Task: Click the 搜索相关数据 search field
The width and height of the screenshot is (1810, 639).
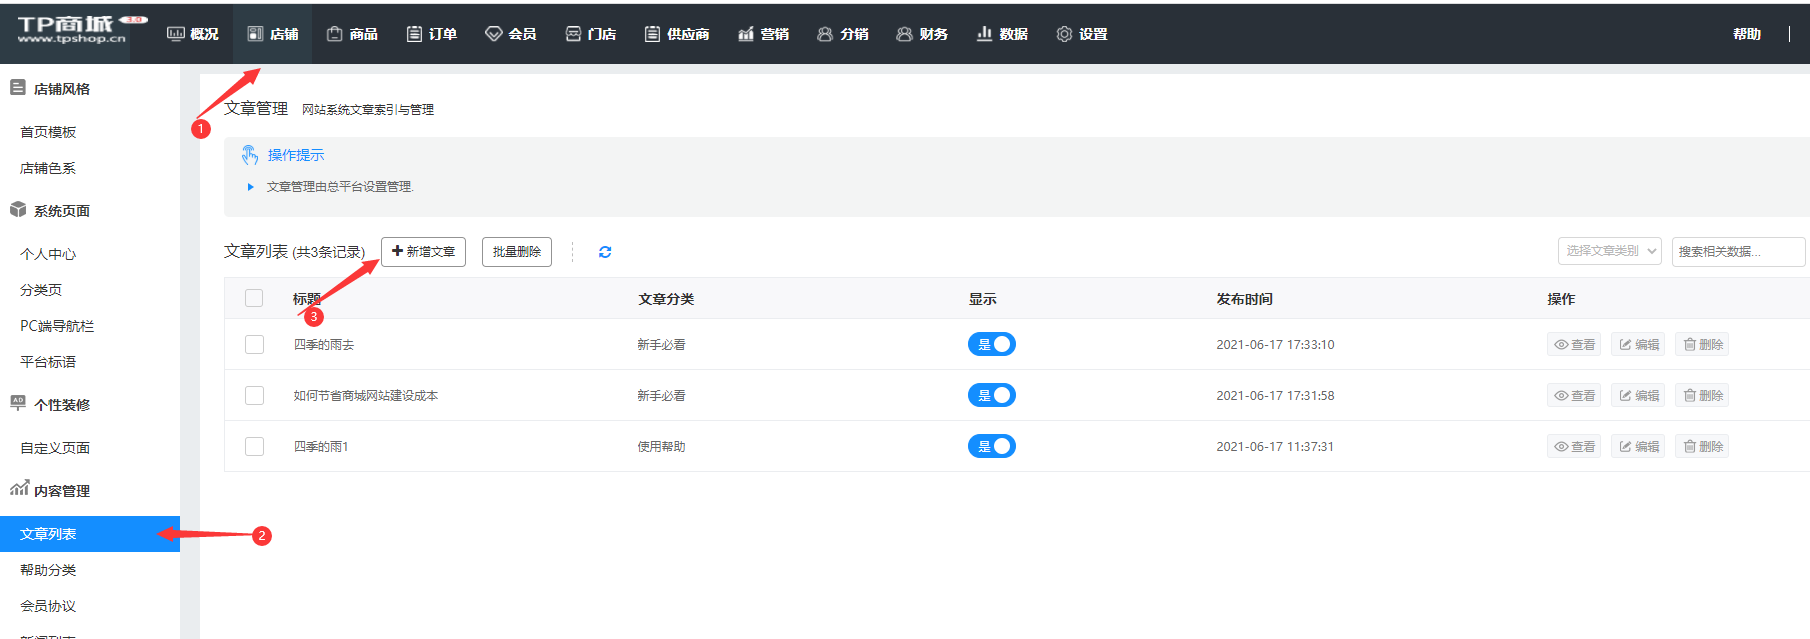Action: tap(1737, 252)
